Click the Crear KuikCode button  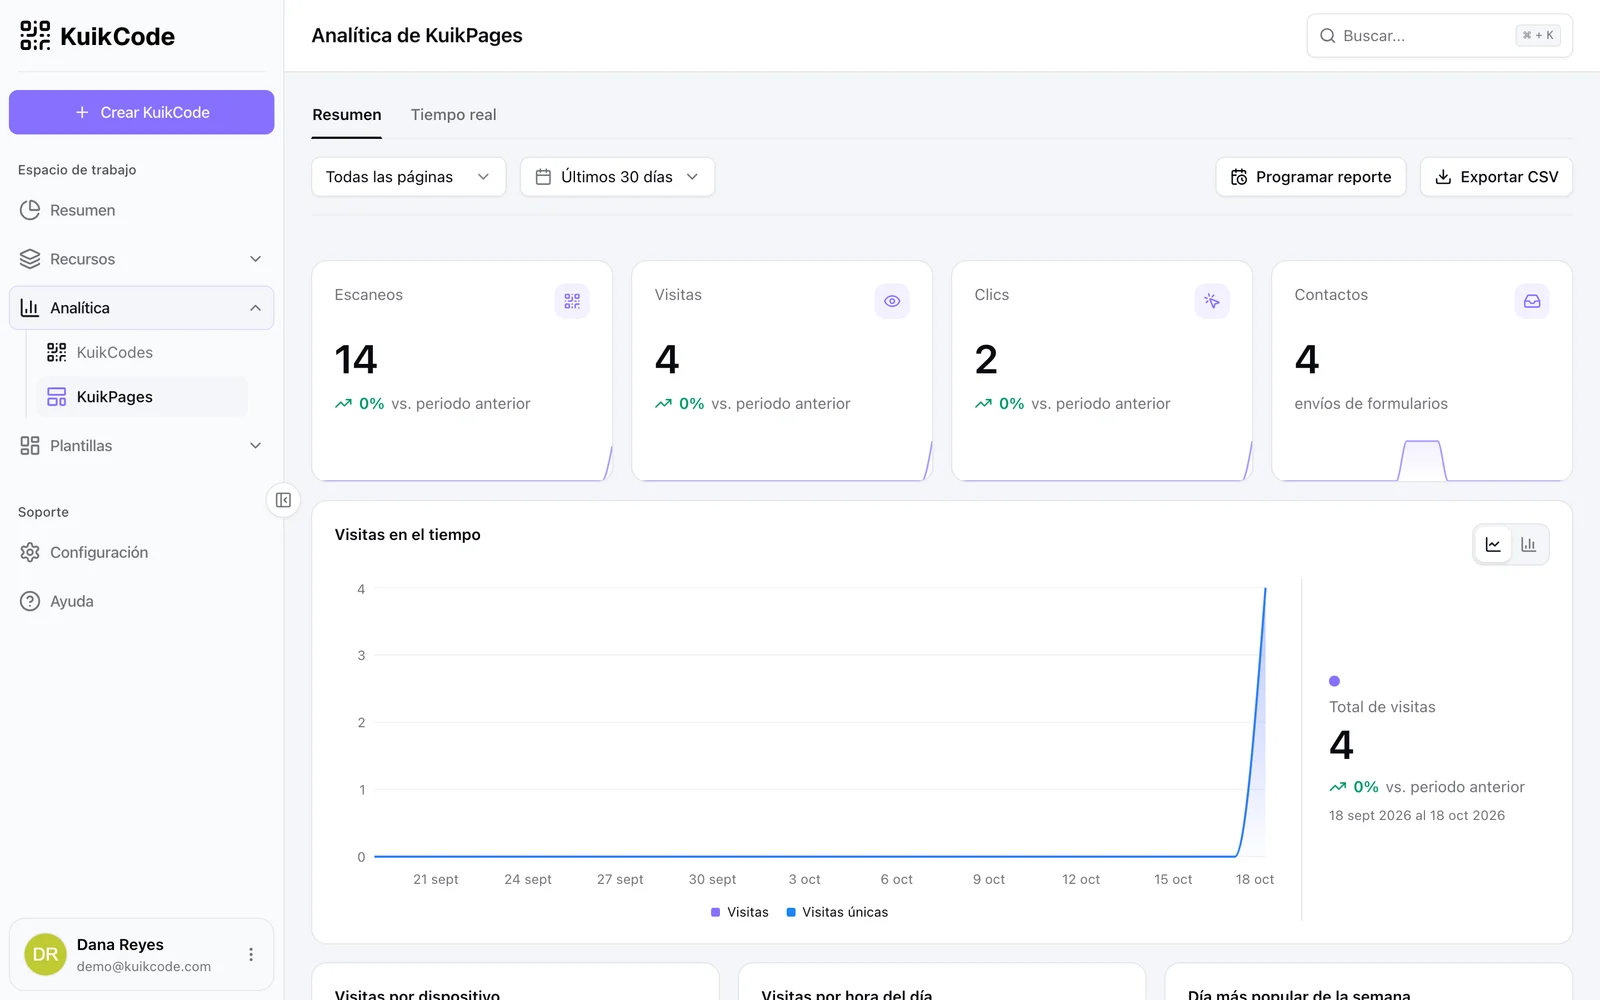tap(141, 112)
